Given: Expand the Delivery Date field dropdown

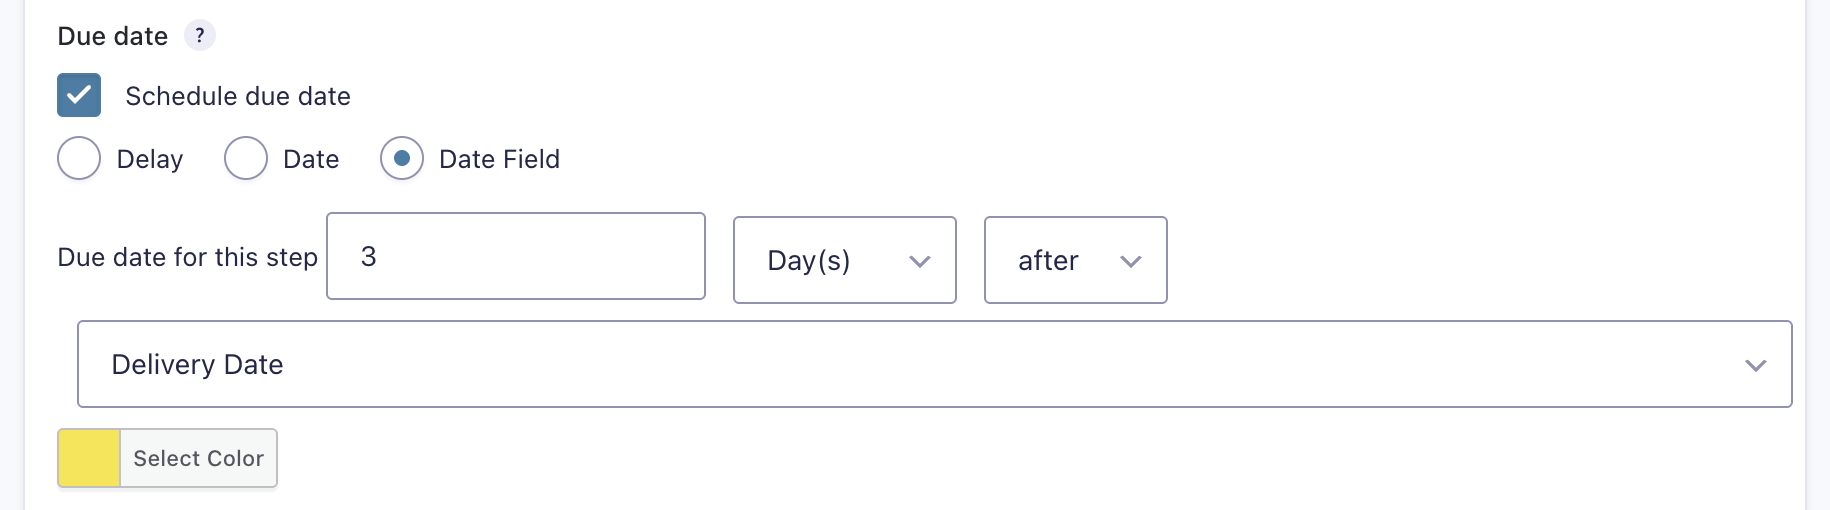Looking at the screenshot, I should (x=934, y=364).
